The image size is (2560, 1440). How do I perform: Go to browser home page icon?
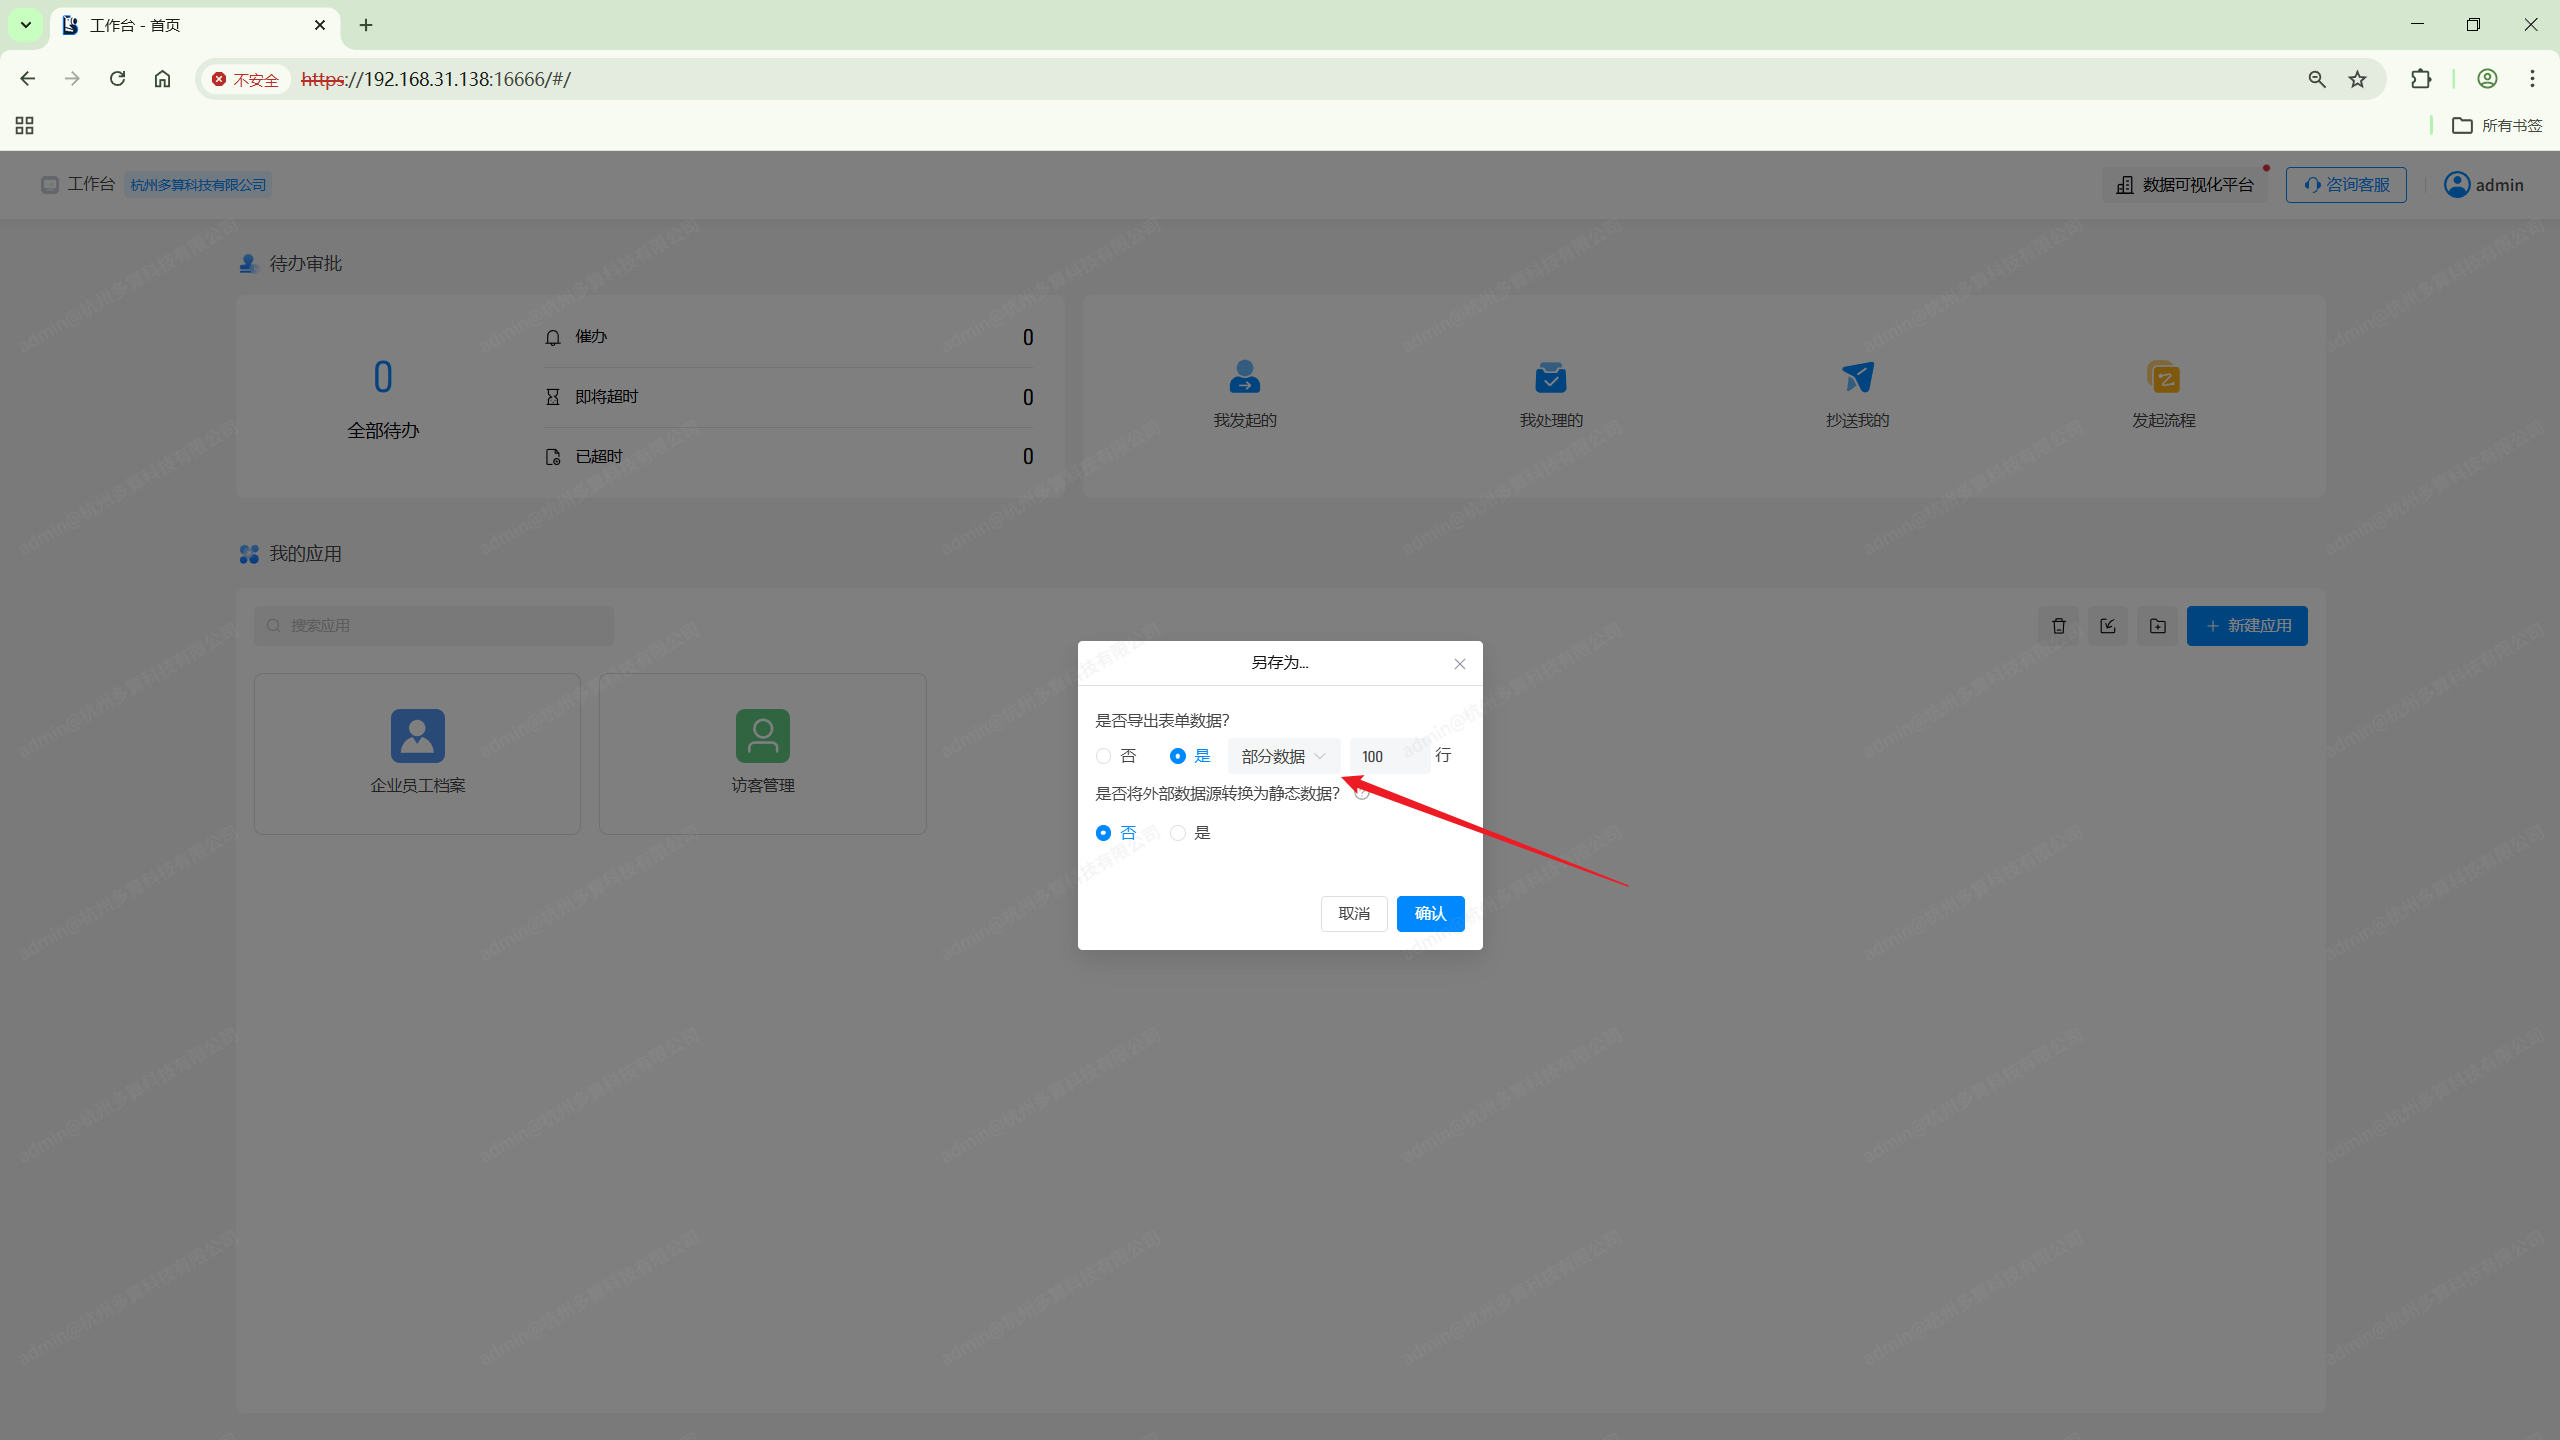(162, 79)
